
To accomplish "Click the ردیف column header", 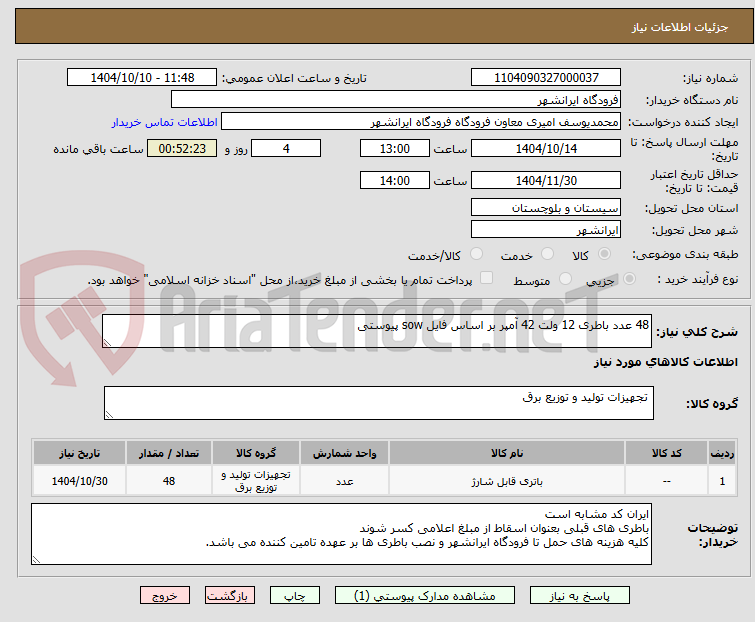I will point(722,453).
